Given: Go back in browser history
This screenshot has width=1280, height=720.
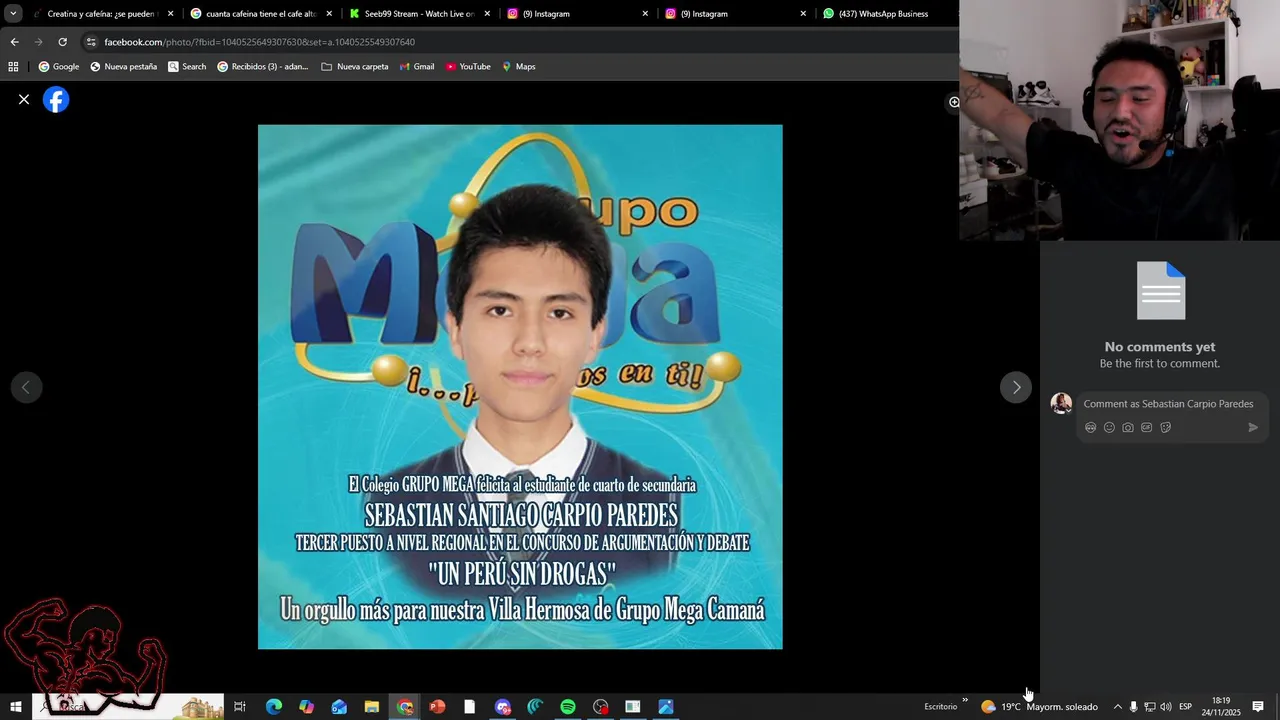Looking at the screenshot, I should point(14,42).
